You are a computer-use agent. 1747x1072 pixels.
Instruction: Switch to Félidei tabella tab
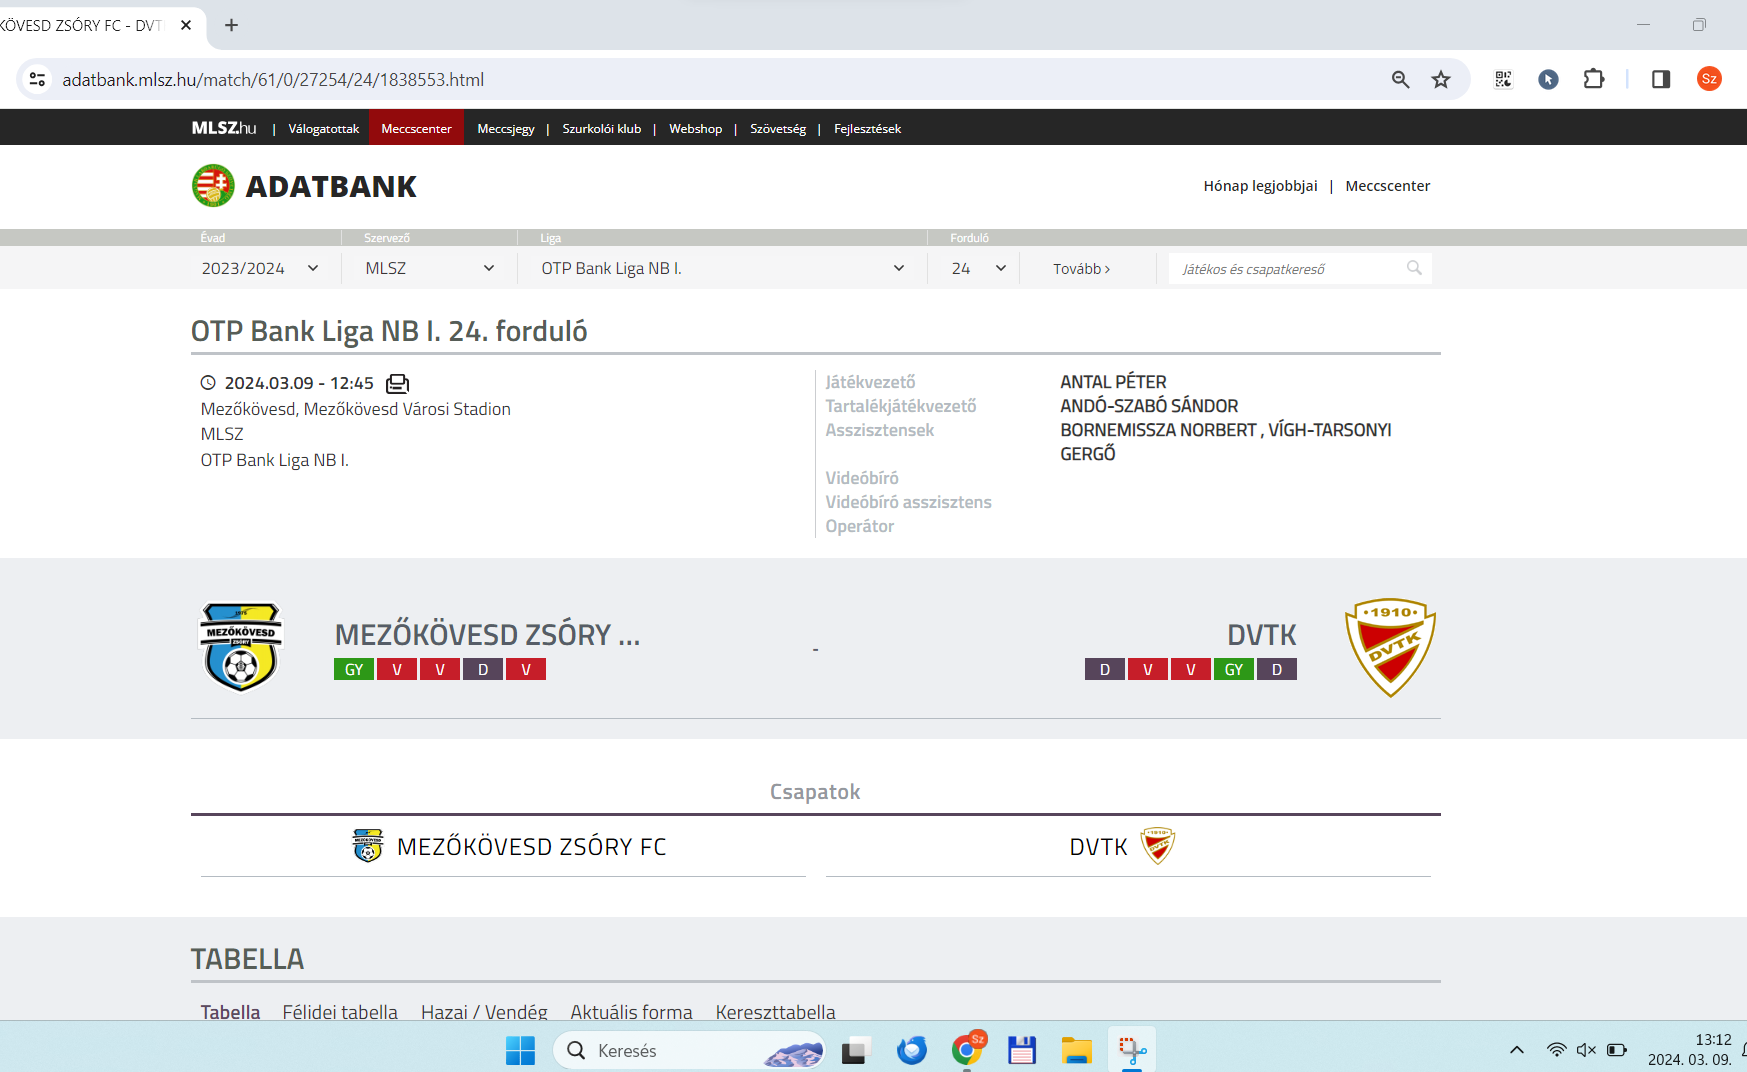340,1012
